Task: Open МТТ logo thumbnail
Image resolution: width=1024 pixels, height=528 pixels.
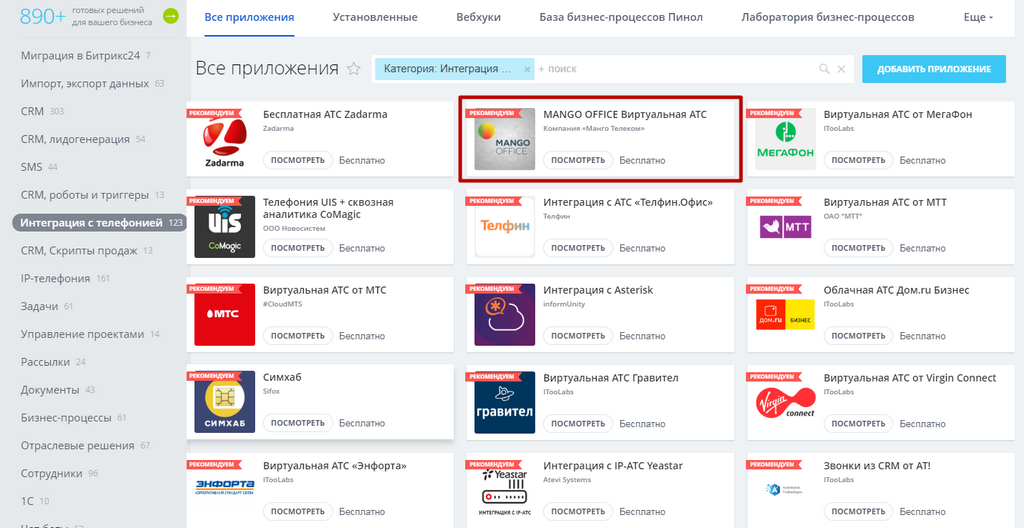Action: point(785,227)
